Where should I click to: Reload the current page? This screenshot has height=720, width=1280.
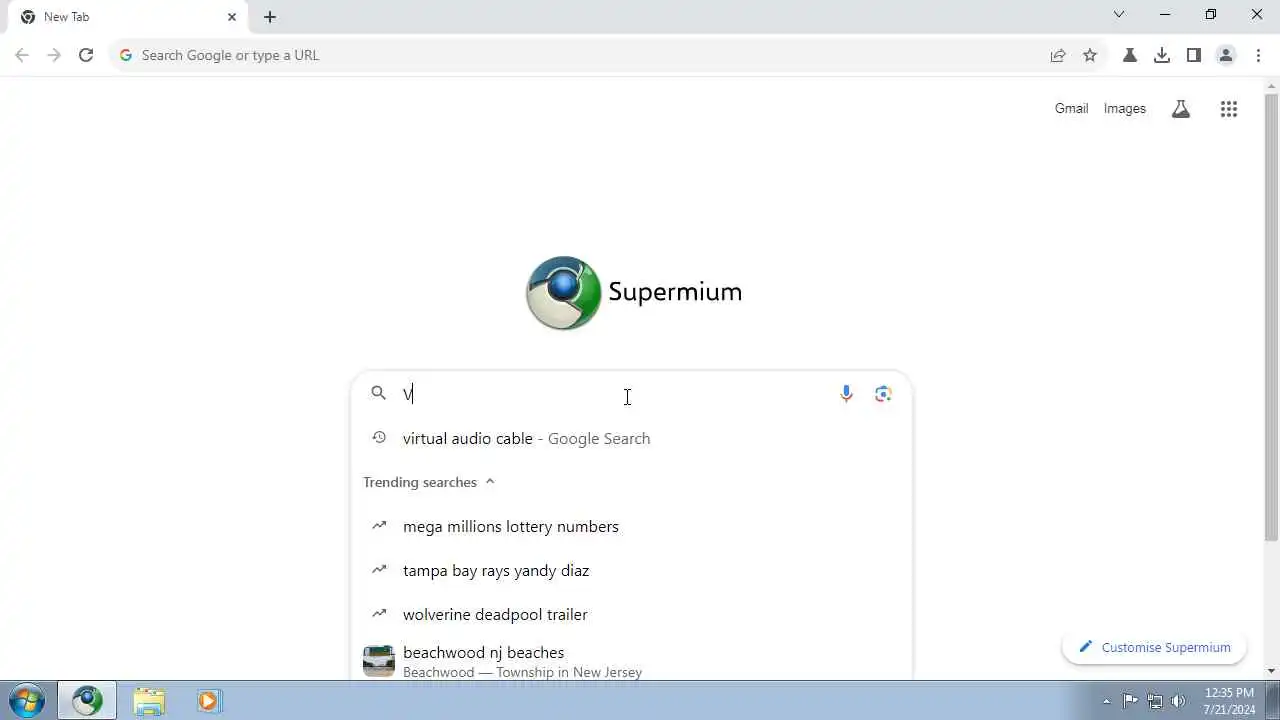point(86,55)
